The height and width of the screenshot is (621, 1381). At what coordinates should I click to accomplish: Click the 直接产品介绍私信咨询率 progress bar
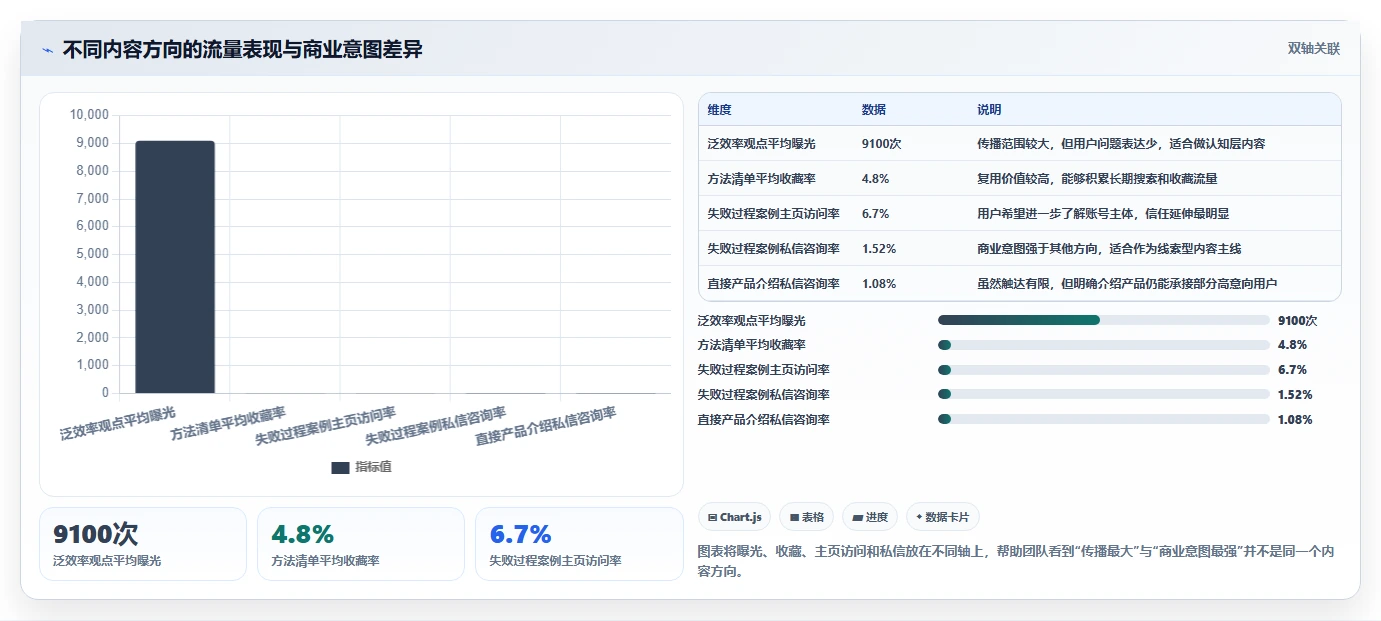coord(1104,419)
